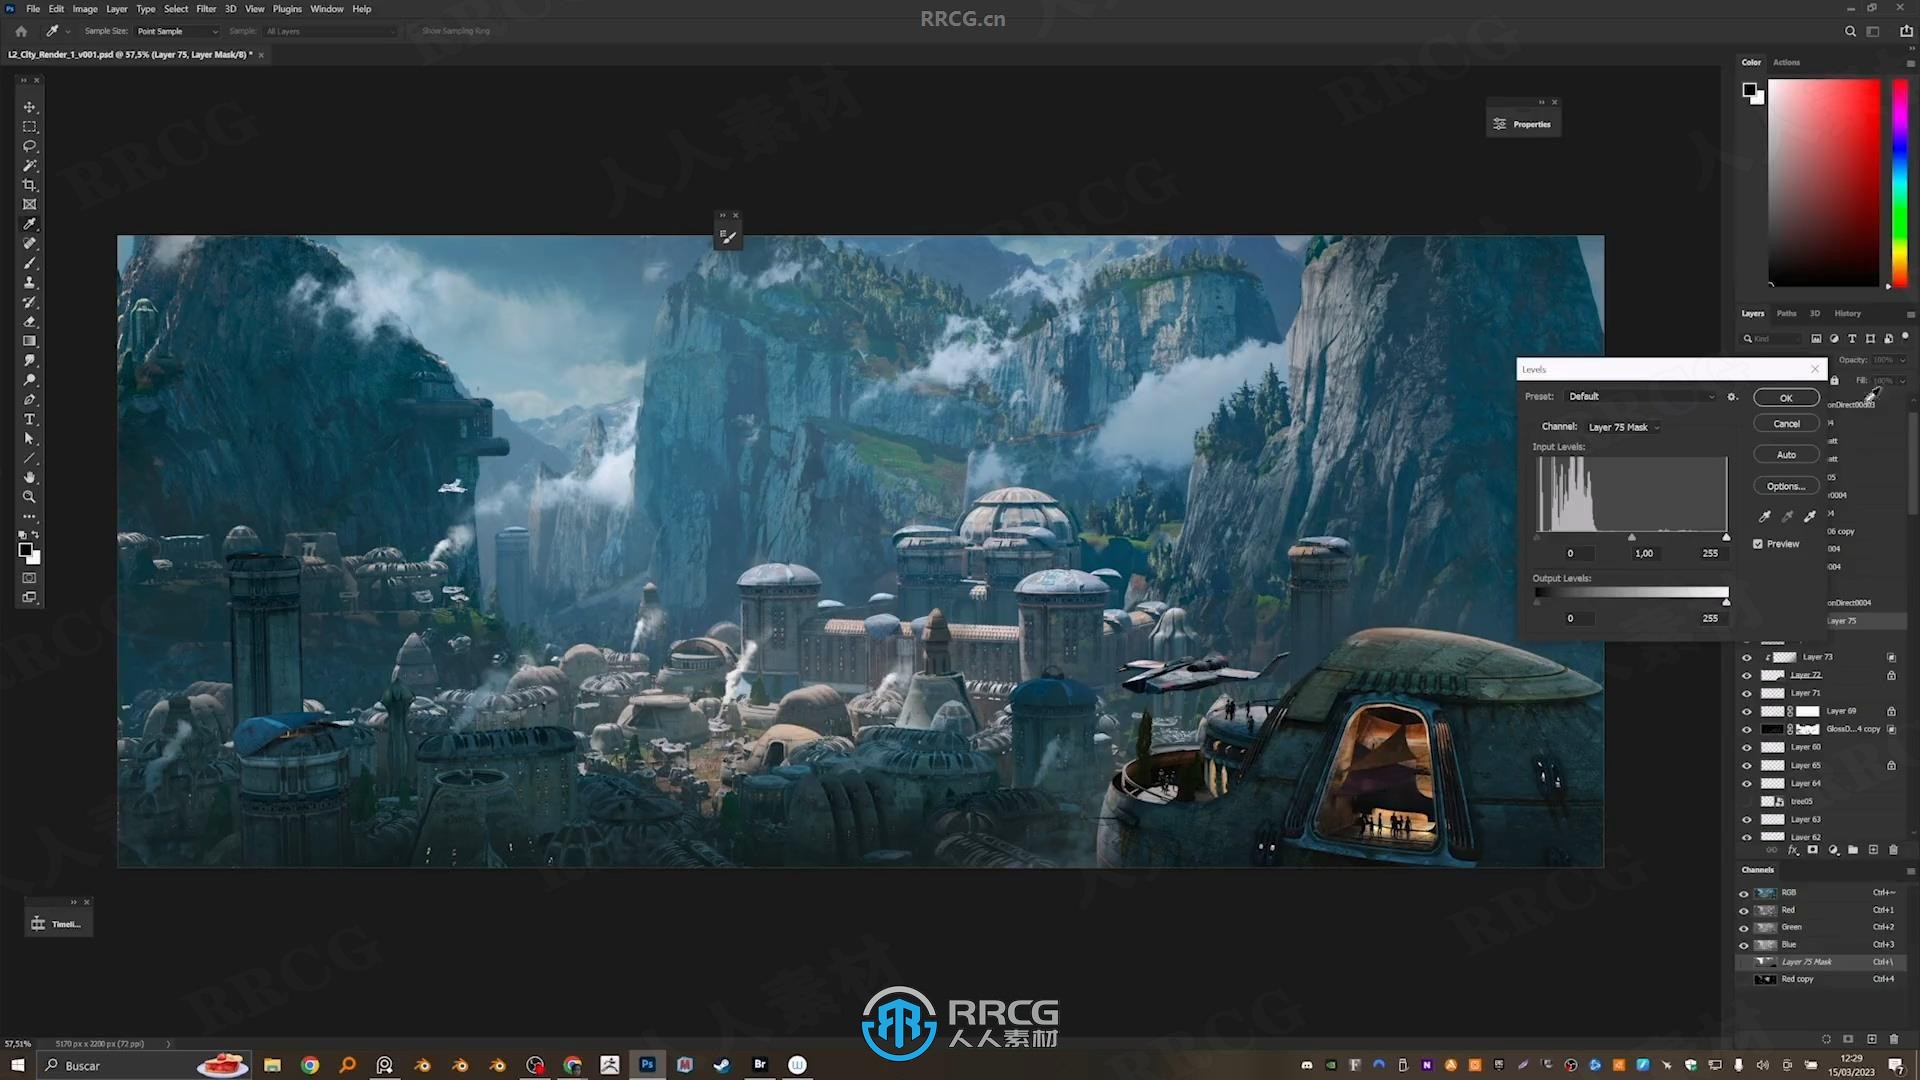
Task: Open Levels preset options gear
Action: click(x=1732, y=397)
